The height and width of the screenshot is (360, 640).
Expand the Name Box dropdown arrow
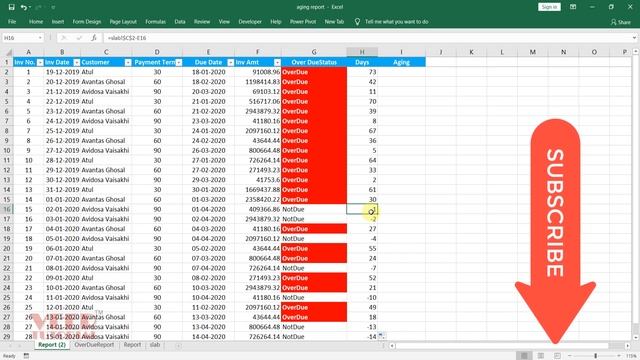coord(40,38)
